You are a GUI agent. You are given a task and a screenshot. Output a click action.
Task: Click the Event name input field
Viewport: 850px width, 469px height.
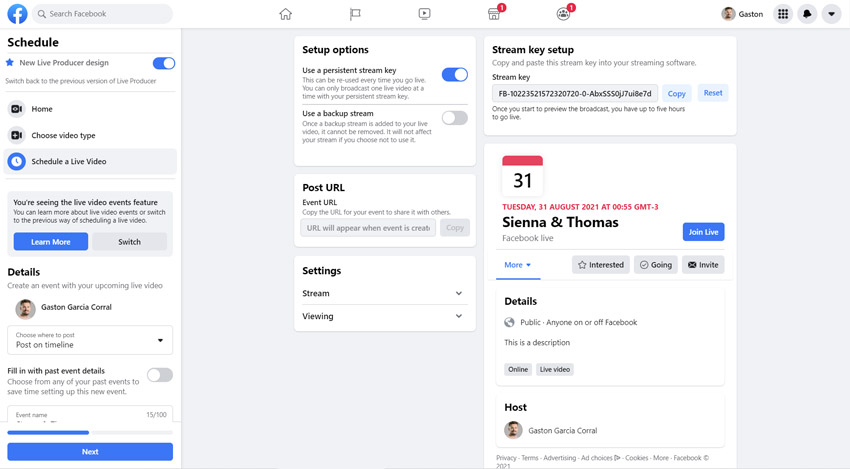tap(90, 415)
